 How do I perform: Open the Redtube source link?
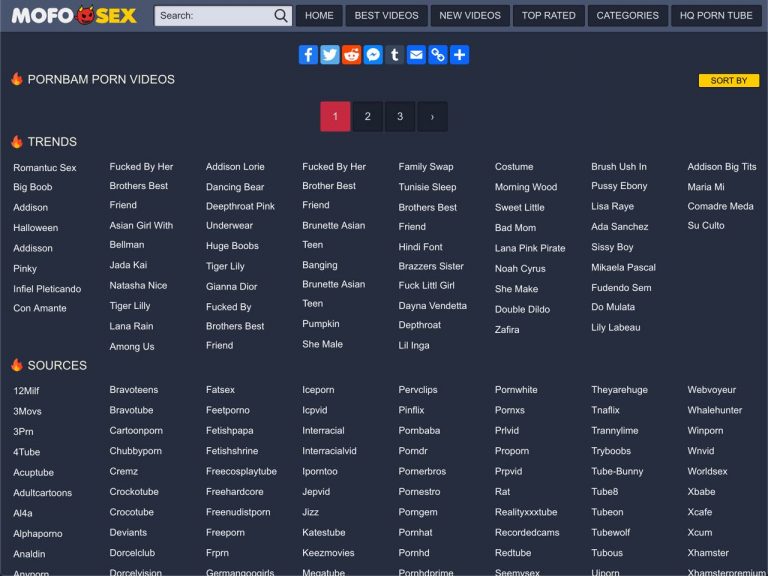(x=513, y=552)
